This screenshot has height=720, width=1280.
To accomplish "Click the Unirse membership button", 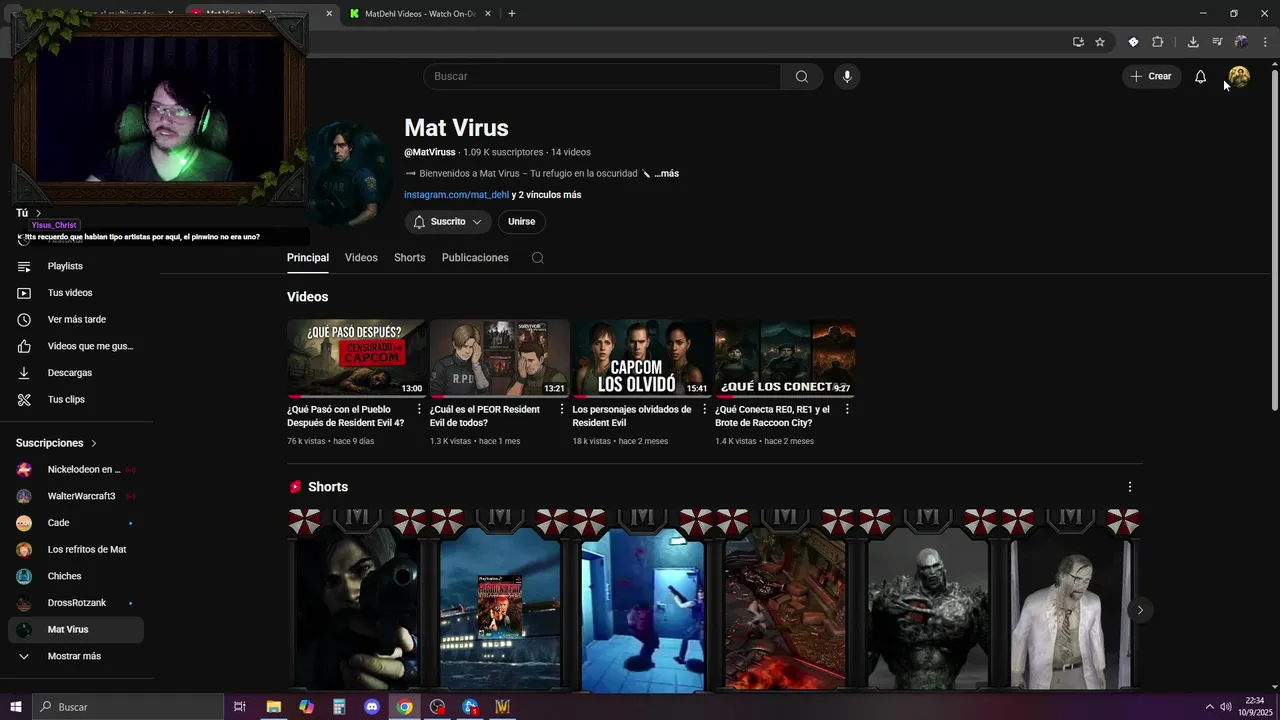I will tap(521, 222).
